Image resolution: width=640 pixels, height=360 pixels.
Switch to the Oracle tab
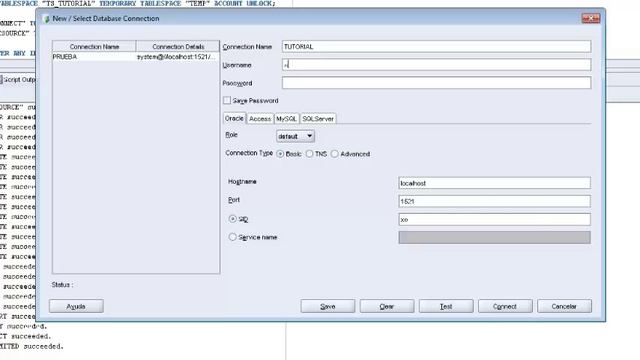point(234,118)
